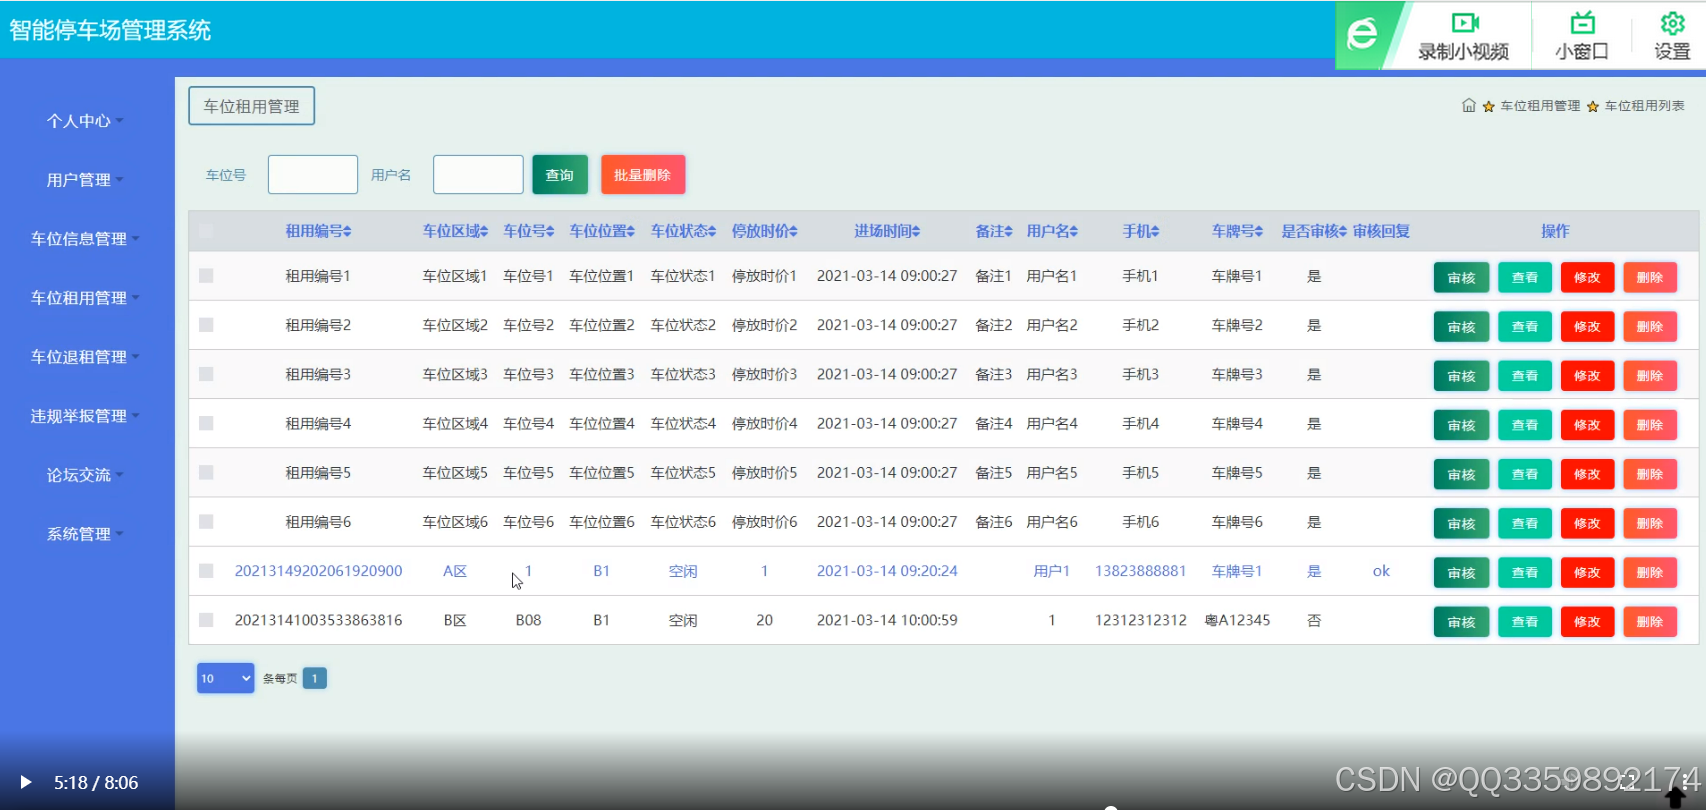Click 审核 for the B08 parking row
Image resolution: width=1706 pixels, height=810 pixels.
1462,622
